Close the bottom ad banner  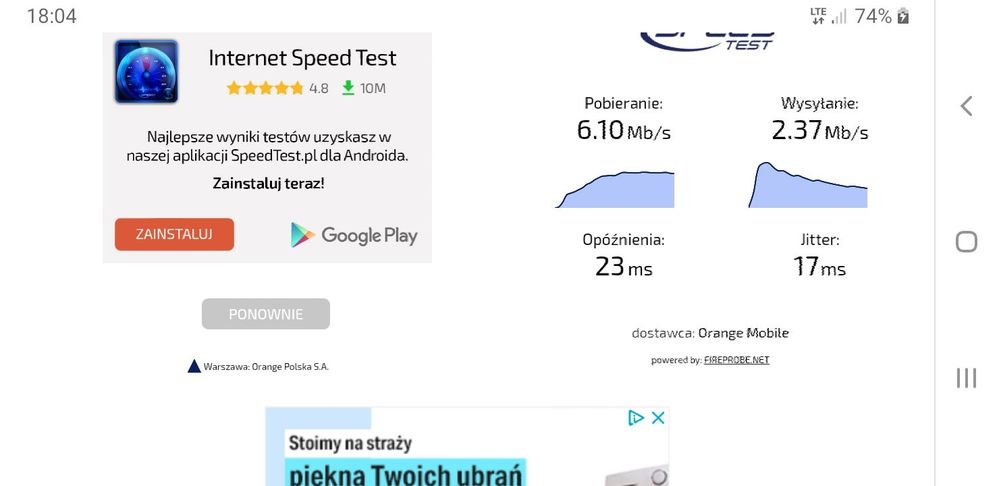click(x=658, y=418)
